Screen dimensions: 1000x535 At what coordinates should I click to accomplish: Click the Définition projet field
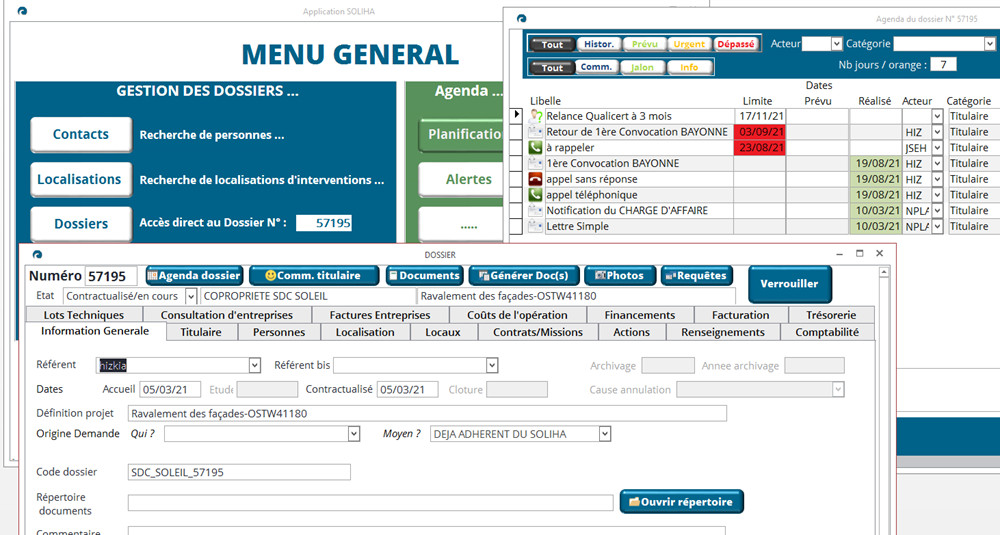[427, 413]
